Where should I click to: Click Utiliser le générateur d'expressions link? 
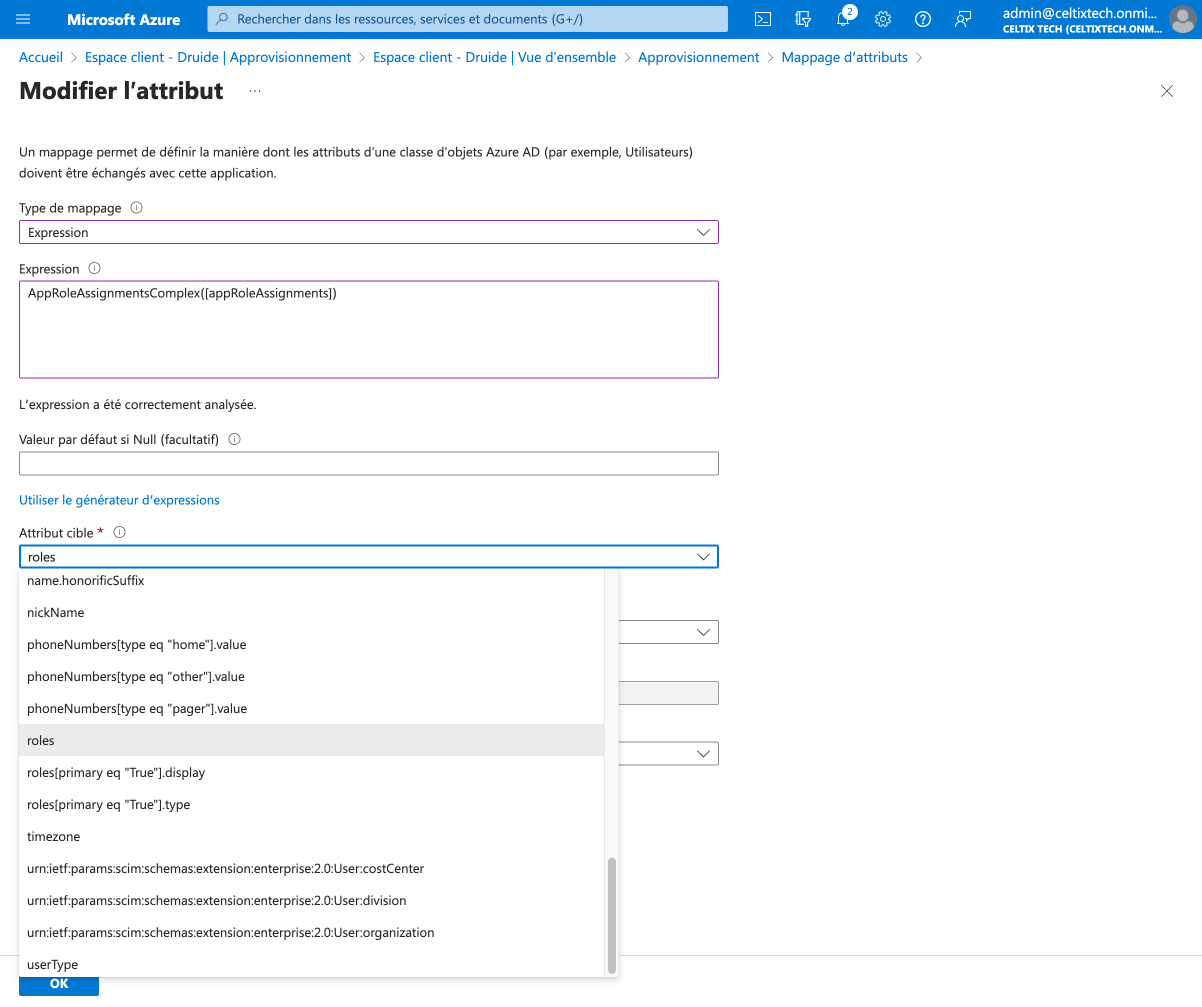pos(119,500)
